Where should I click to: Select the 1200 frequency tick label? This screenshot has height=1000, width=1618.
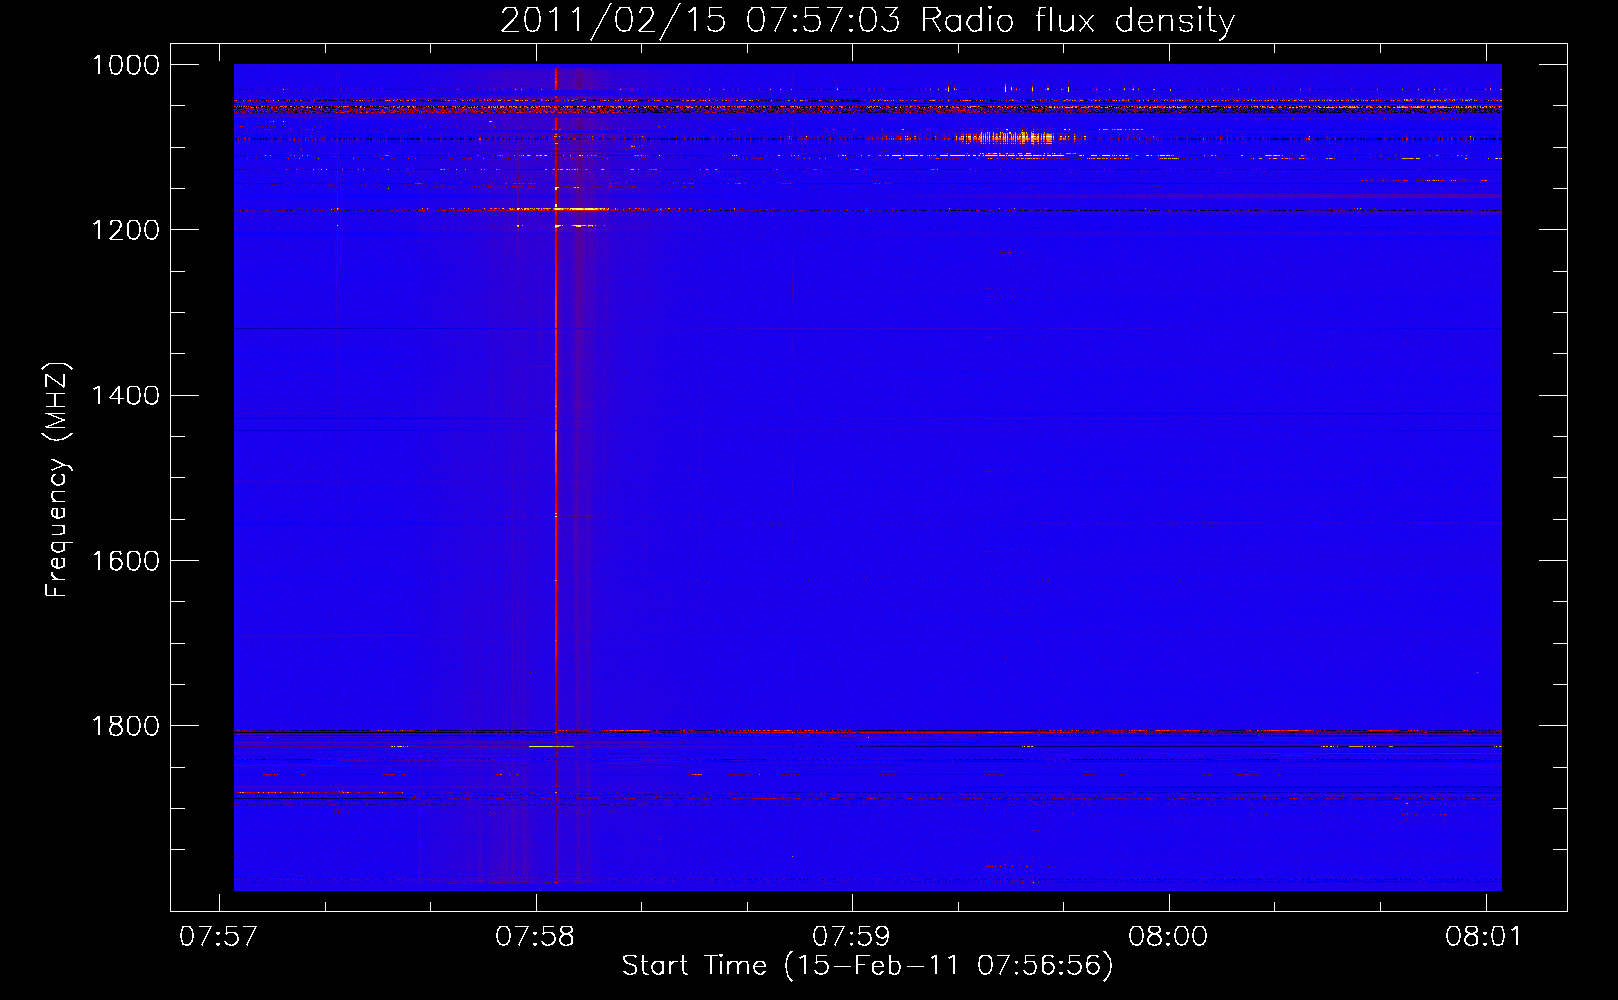pyautogui.click(x=126, y=230)
